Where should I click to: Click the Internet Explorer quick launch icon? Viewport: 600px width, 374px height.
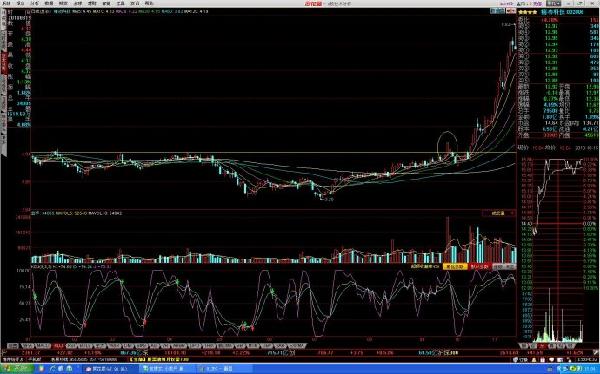pyautogui.click(x=53, y=369)
